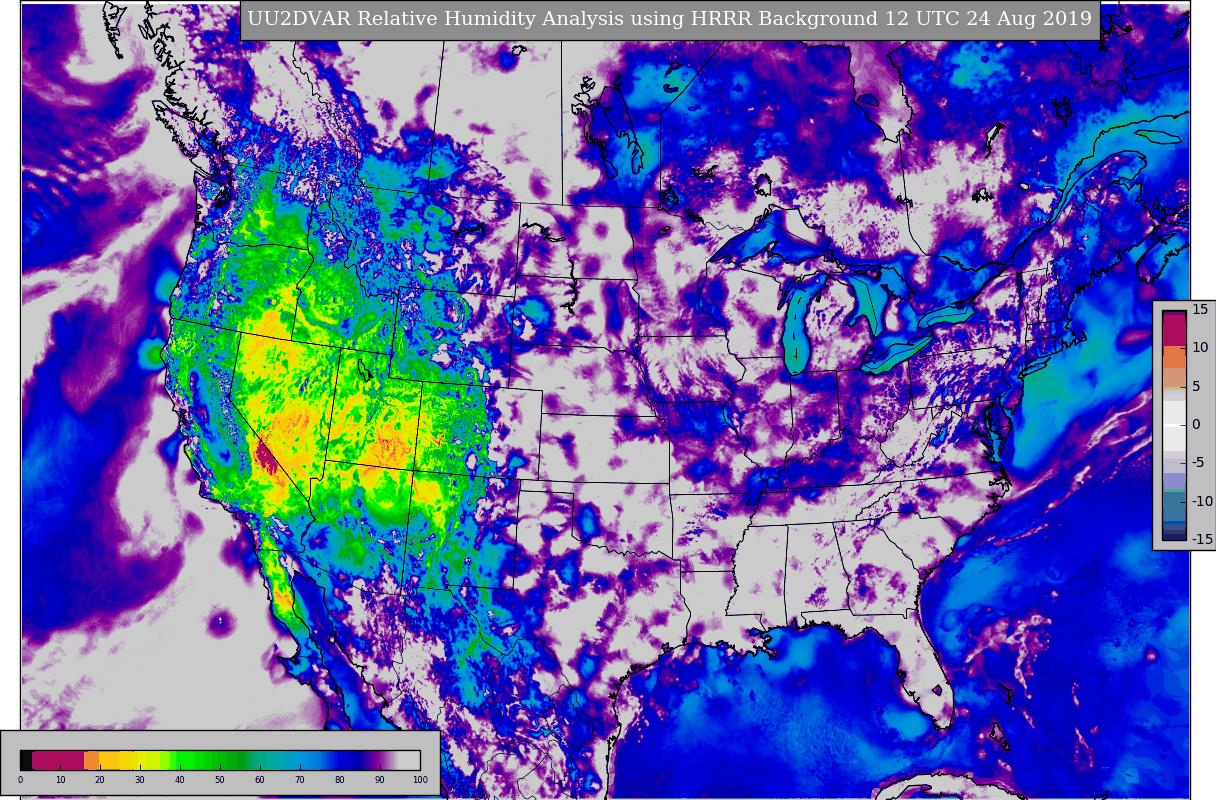The width and height of the screenshot is (1216, 800).
Task: Click the '0' tick on bottom humidity colorbar
Action: (20, 779)
